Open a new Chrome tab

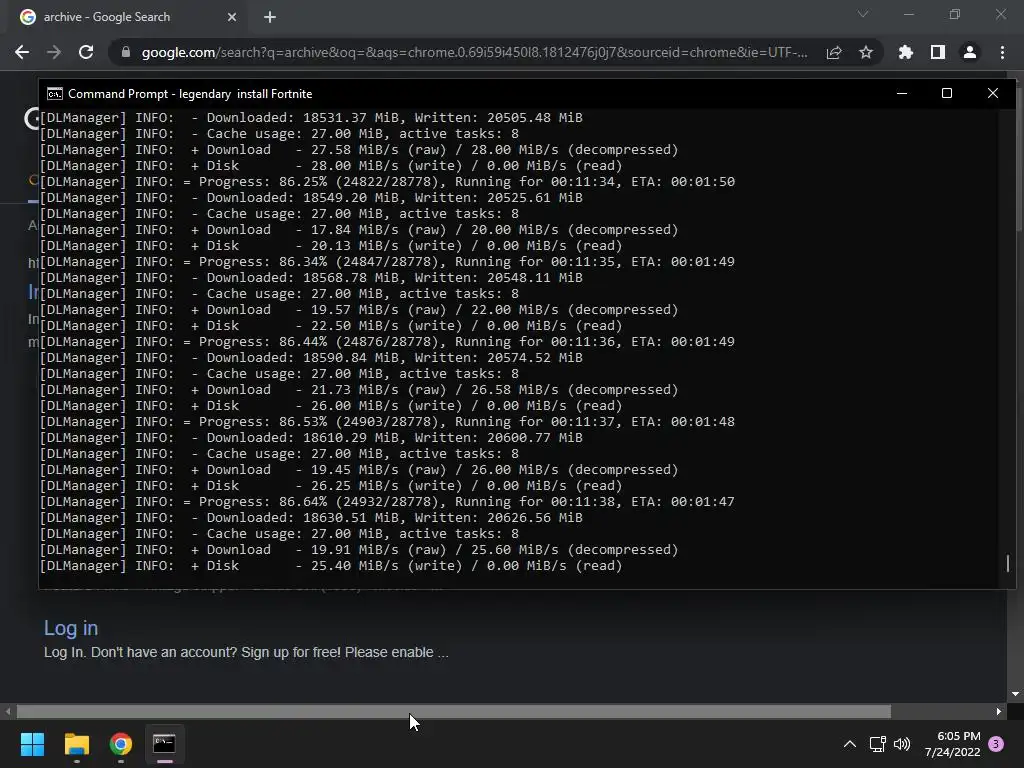270,17
